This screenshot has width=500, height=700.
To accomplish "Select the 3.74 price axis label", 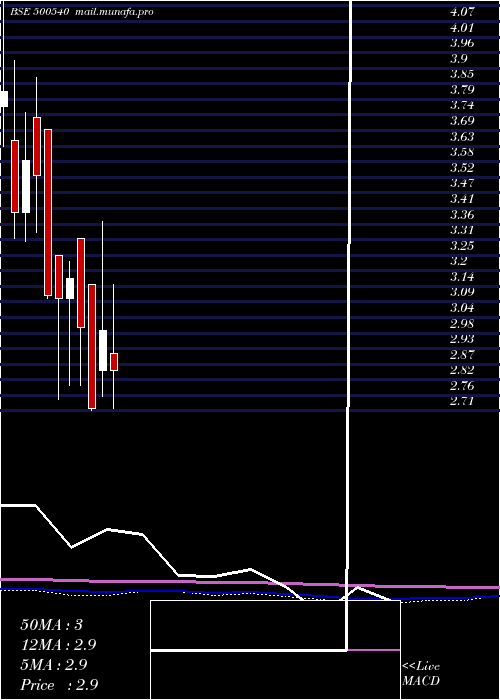I will tap(462, 105).
